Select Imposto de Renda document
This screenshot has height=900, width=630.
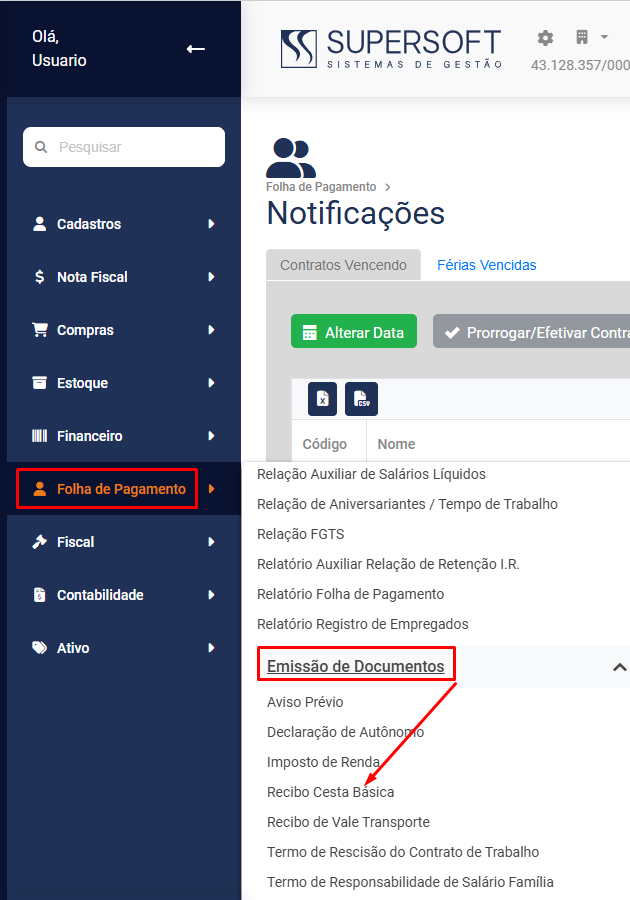click(x=323, y=762)
